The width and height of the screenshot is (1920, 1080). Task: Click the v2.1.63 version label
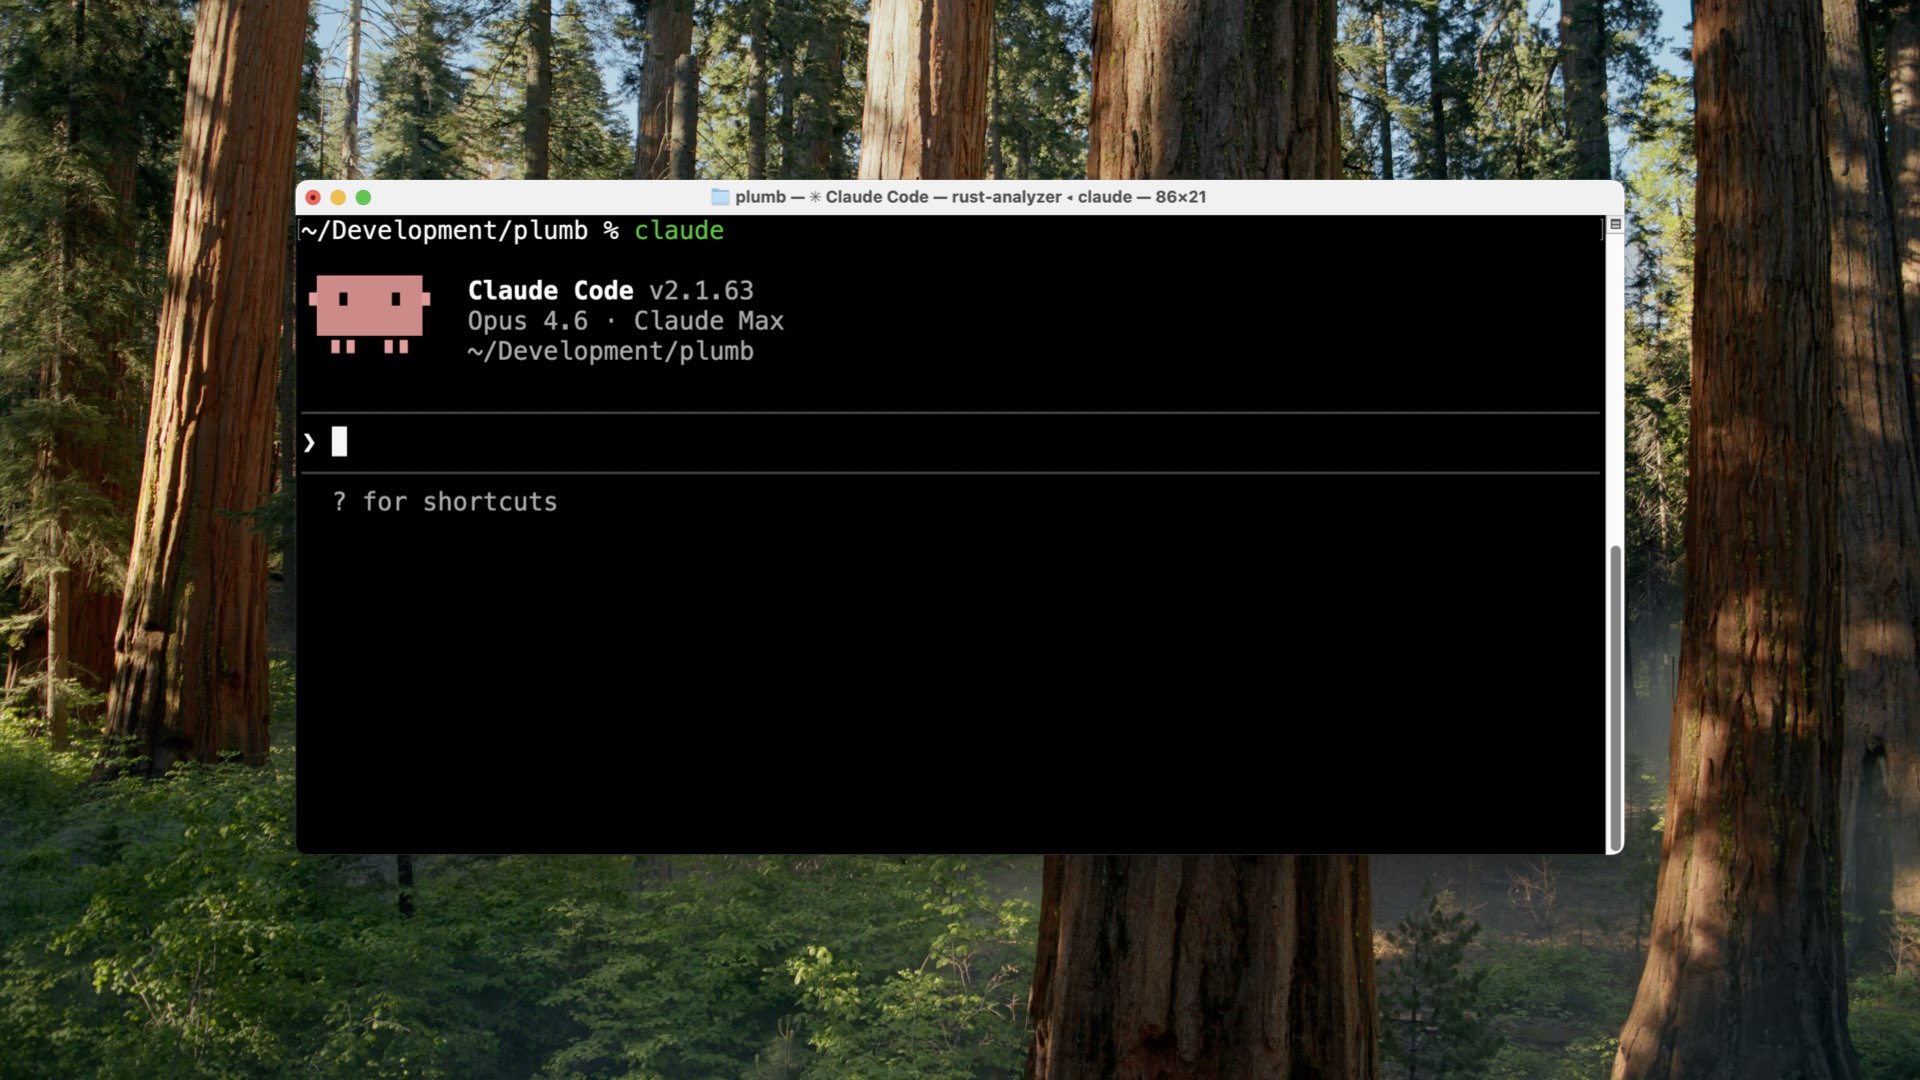coord(701,291)
